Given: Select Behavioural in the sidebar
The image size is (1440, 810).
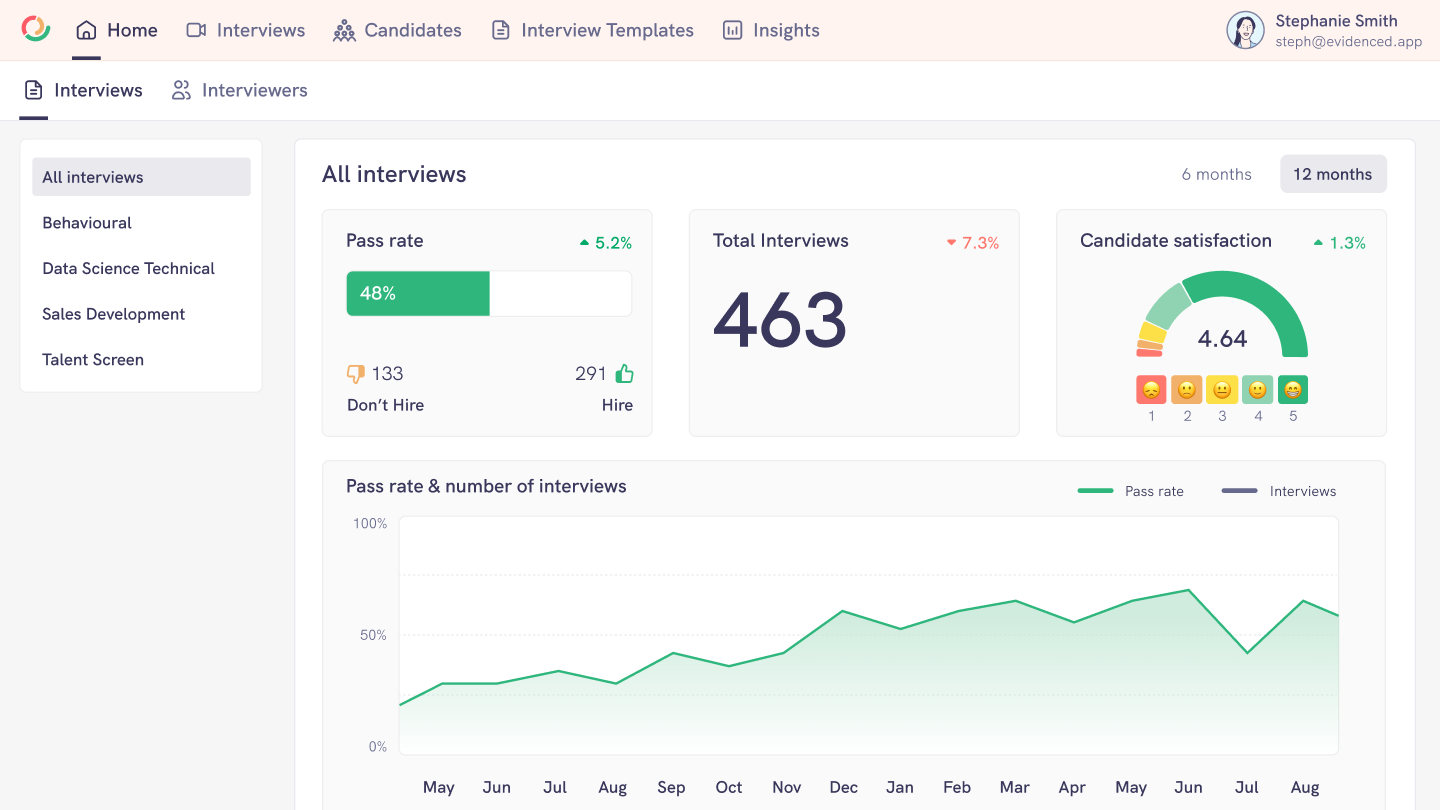Looking at the screenshot, I should coord(87,223).
